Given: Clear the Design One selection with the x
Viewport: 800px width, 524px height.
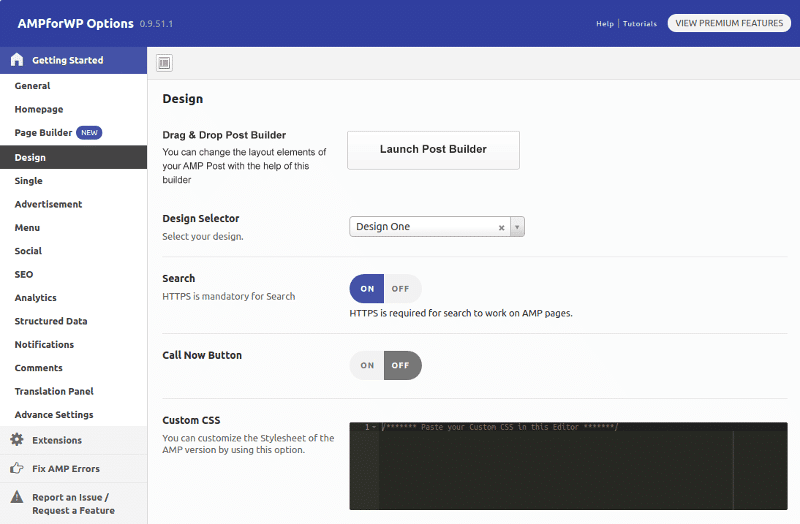Looking at the screenshot, I should pyautogui.click(x=502, y=228).
